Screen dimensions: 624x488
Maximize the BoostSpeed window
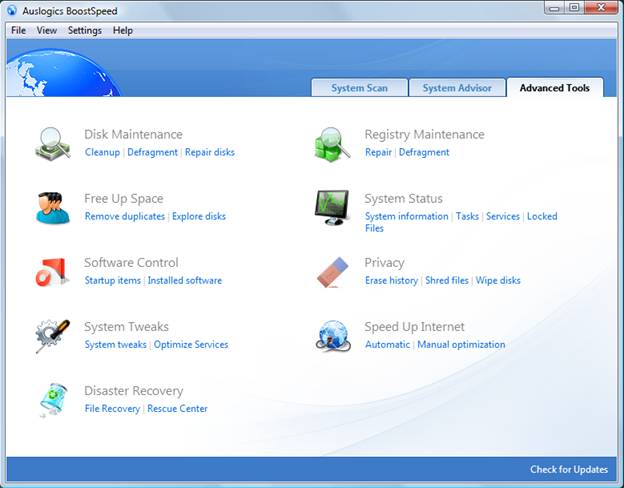click(574, 8)
